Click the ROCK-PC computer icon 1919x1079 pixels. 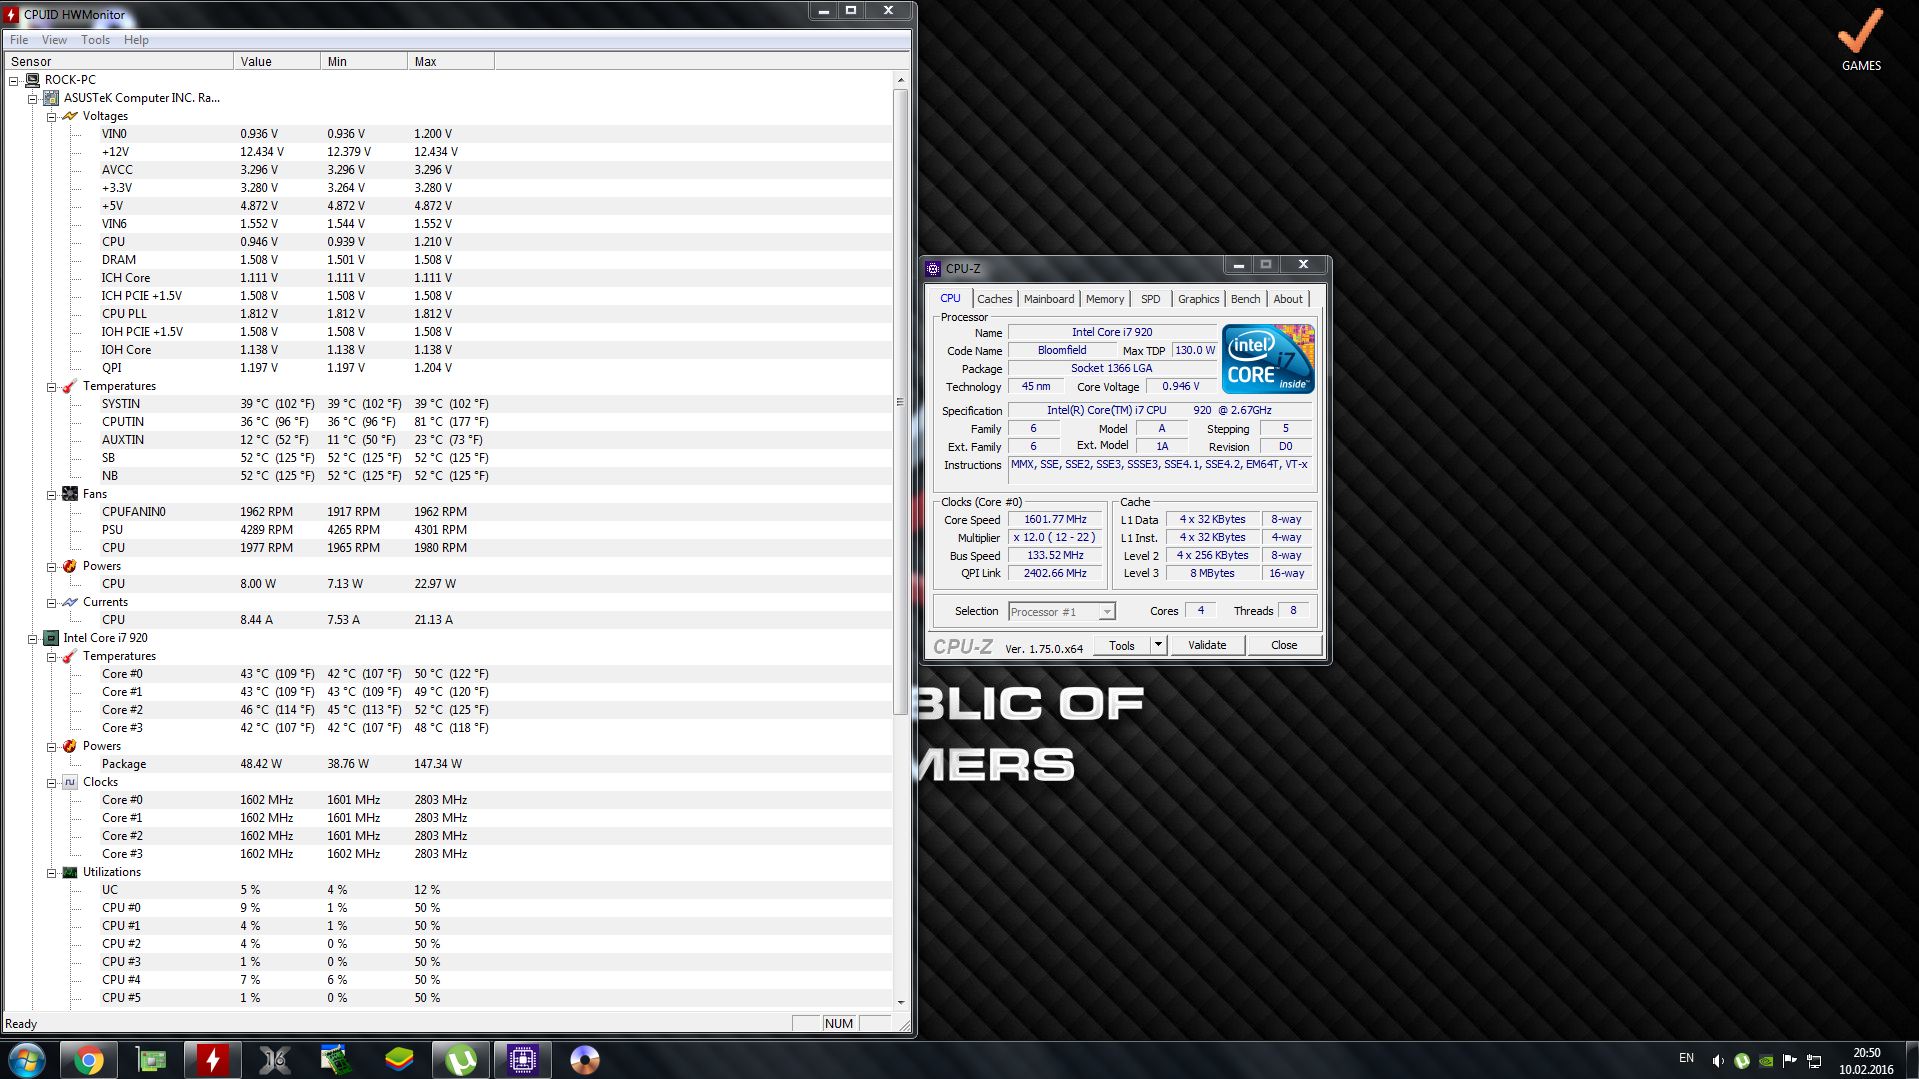(33, 80)
